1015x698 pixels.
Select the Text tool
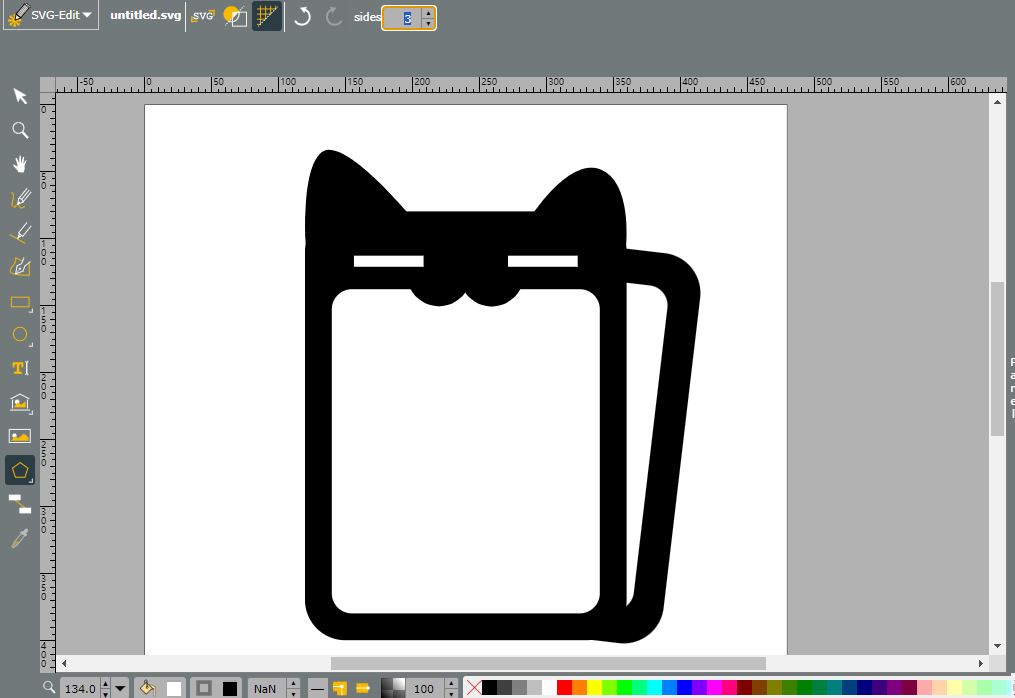pos(20,368)
